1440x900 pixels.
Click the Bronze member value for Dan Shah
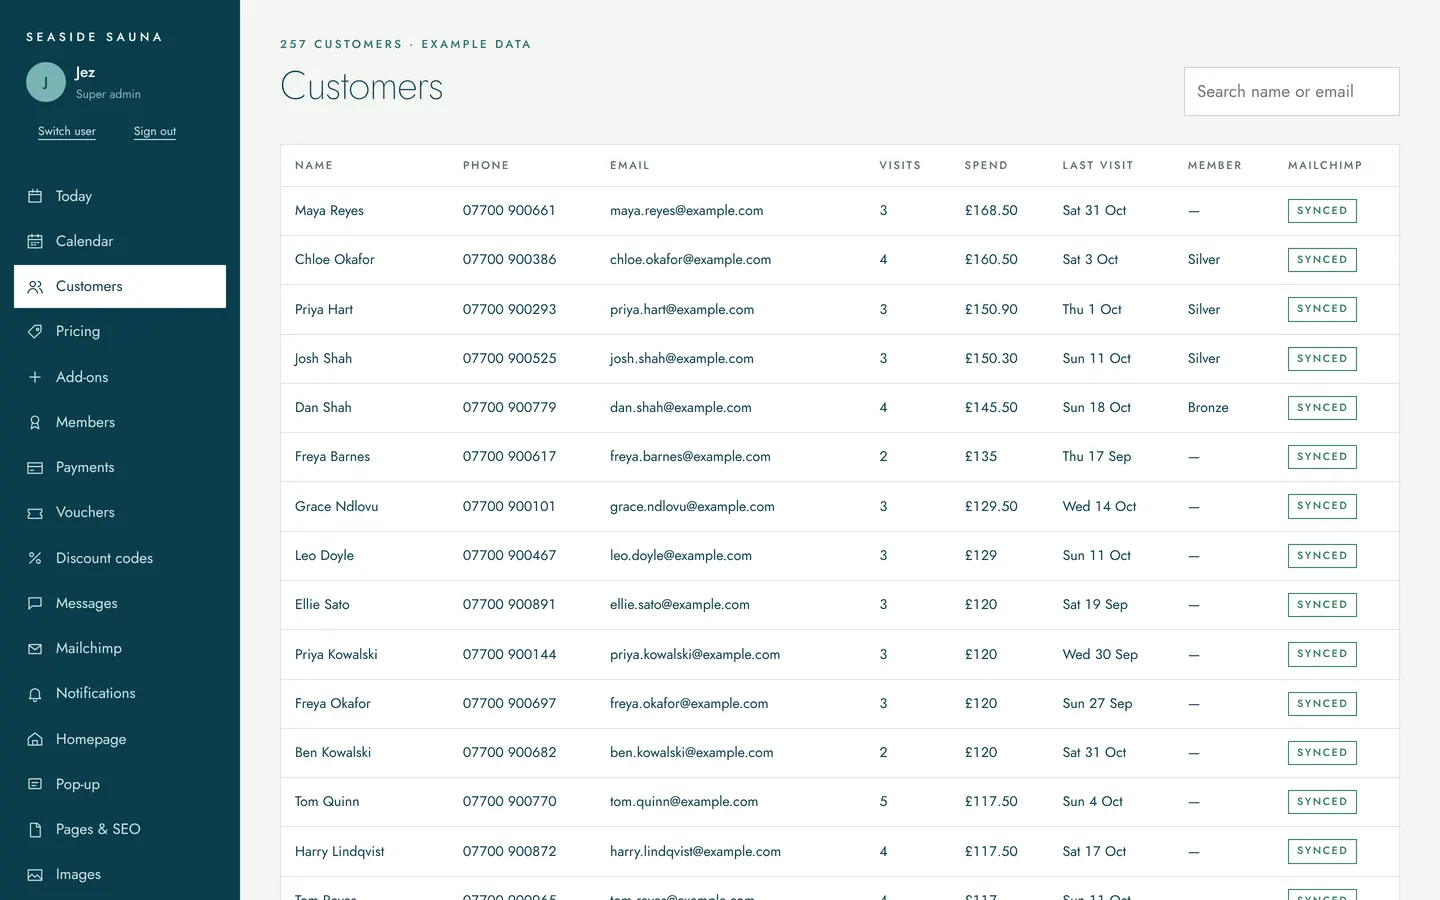(x=1208, y=407)
